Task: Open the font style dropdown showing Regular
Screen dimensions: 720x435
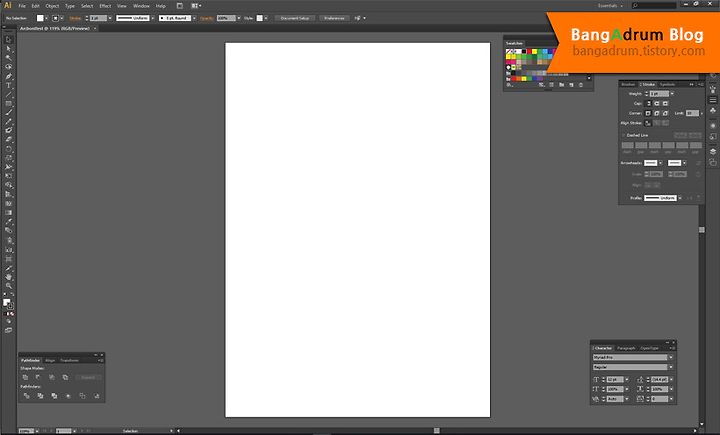Action: coord(671,367)
